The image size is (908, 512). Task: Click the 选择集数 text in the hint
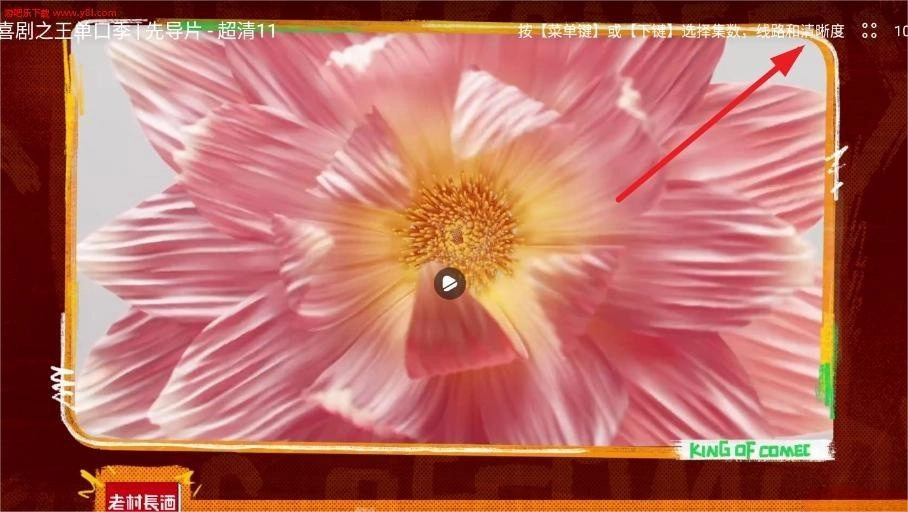pyautogui.click(x=721, y=31)
